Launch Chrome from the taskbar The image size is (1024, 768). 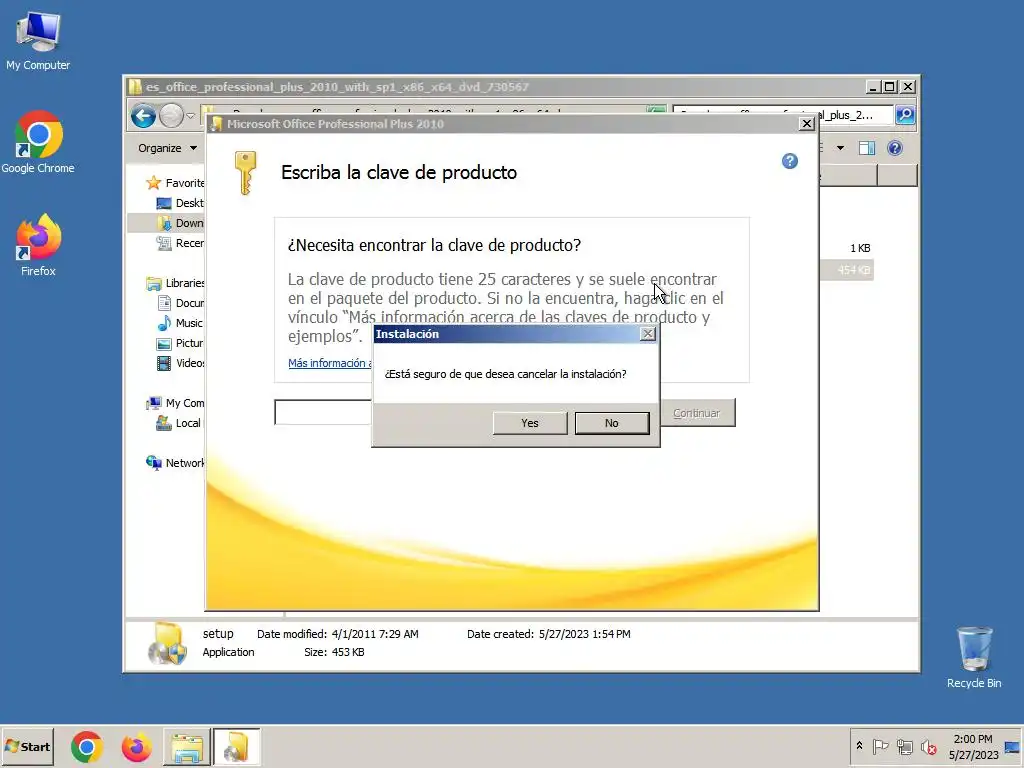click(x=87, y=747)
